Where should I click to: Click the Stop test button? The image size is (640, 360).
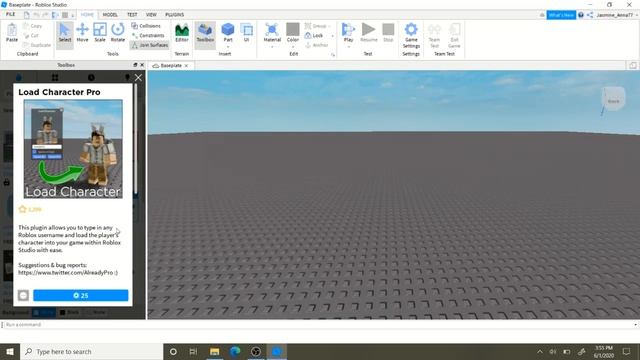pos(388,33)
